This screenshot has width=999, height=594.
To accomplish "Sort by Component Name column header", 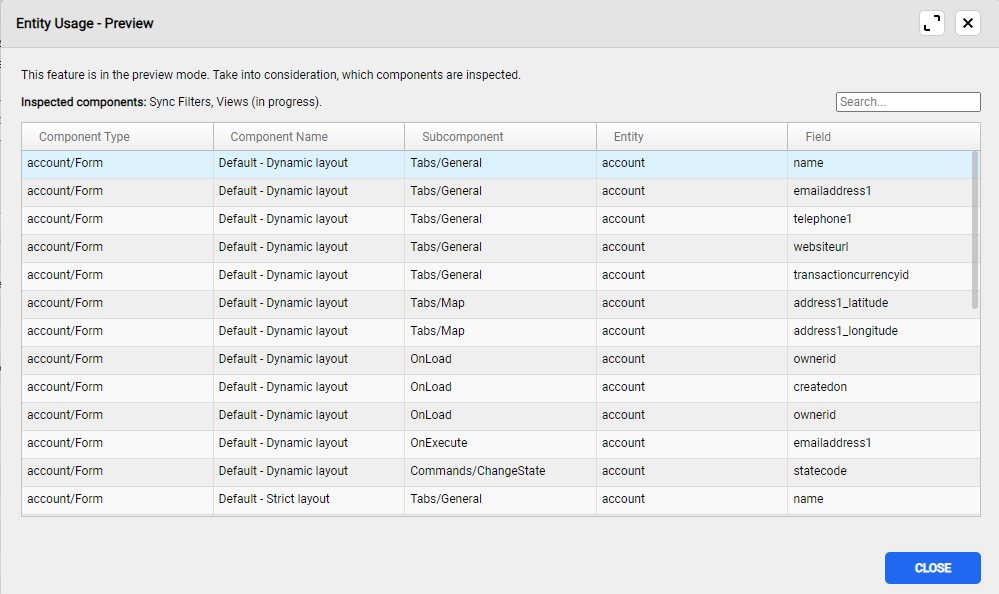I will (279, 137).
